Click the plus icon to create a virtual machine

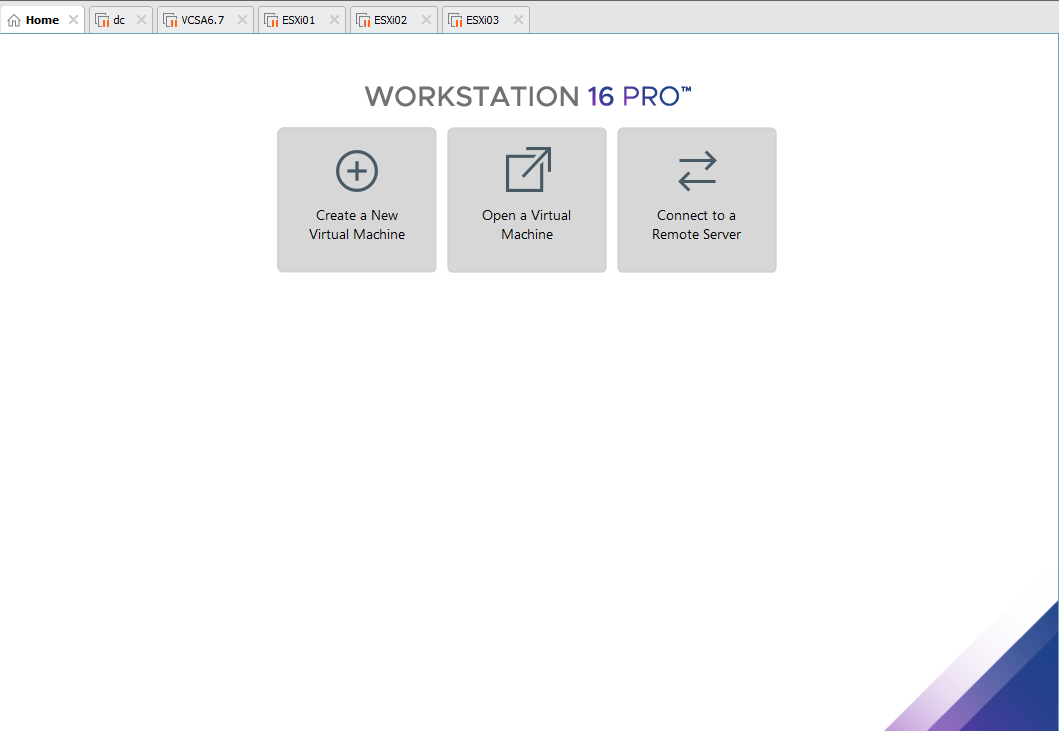(357, 170)
